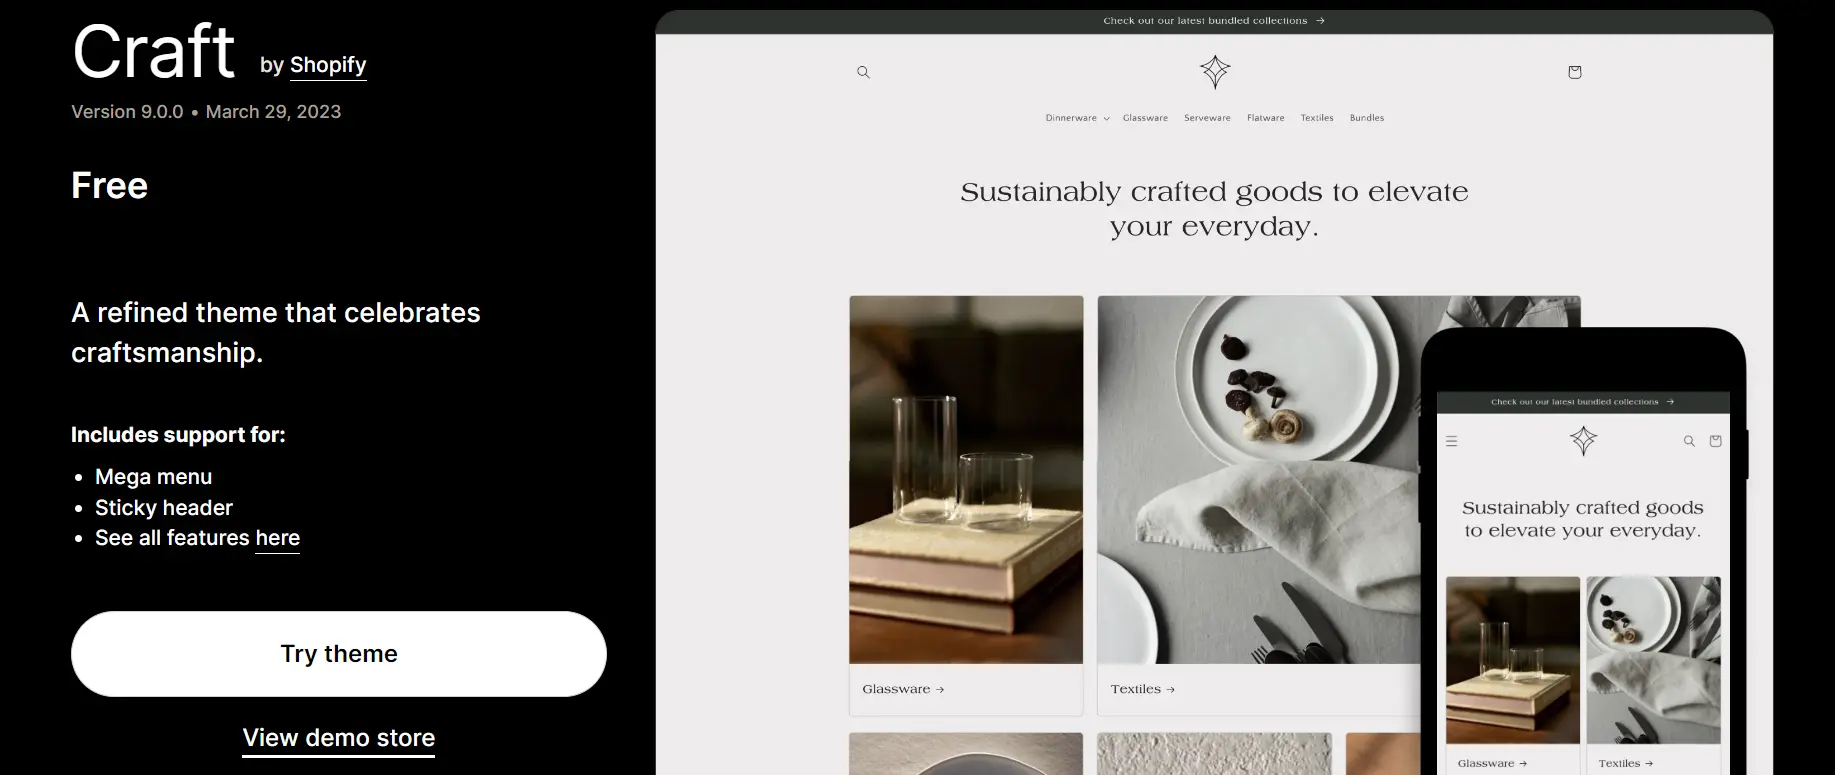Click the Glassware label in mobile preview
1835x775 pixels.
pyautogui.click(x=1492, y=763)
